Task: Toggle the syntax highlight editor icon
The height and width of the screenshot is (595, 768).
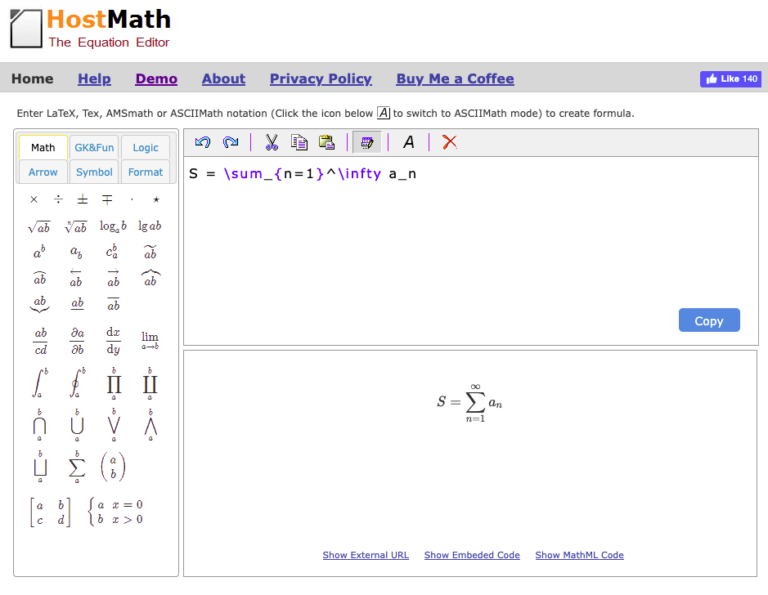Action: [x=367, y=143]
